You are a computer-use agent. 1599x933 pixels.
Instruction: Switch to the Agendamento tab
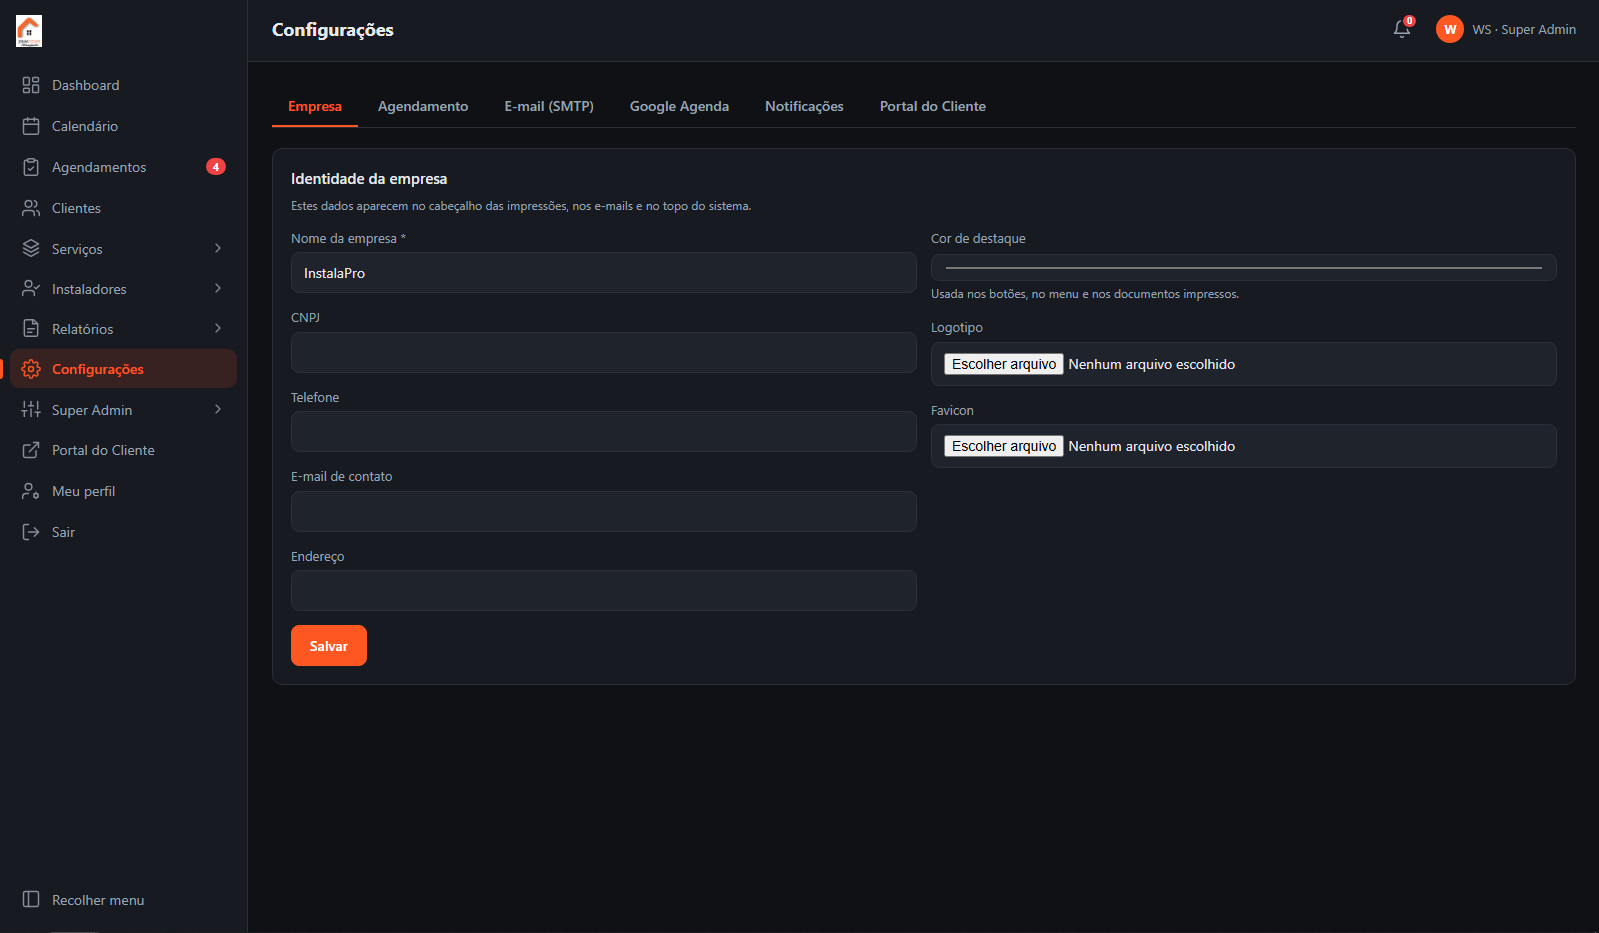[423, 106]
